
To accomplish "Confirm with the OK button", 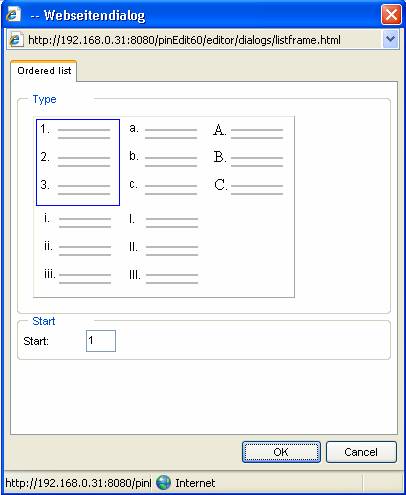I will point(281,452).
